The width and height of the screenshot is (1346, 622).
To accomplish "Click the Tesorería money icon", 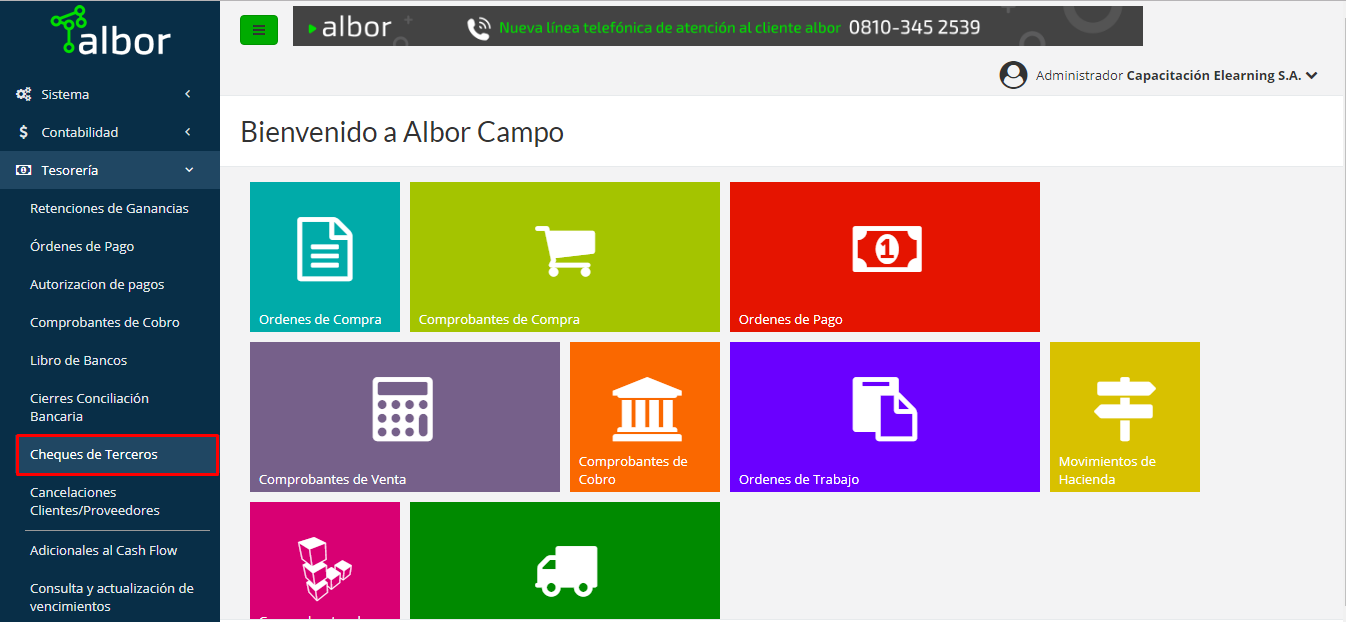I will pos(24,170).
